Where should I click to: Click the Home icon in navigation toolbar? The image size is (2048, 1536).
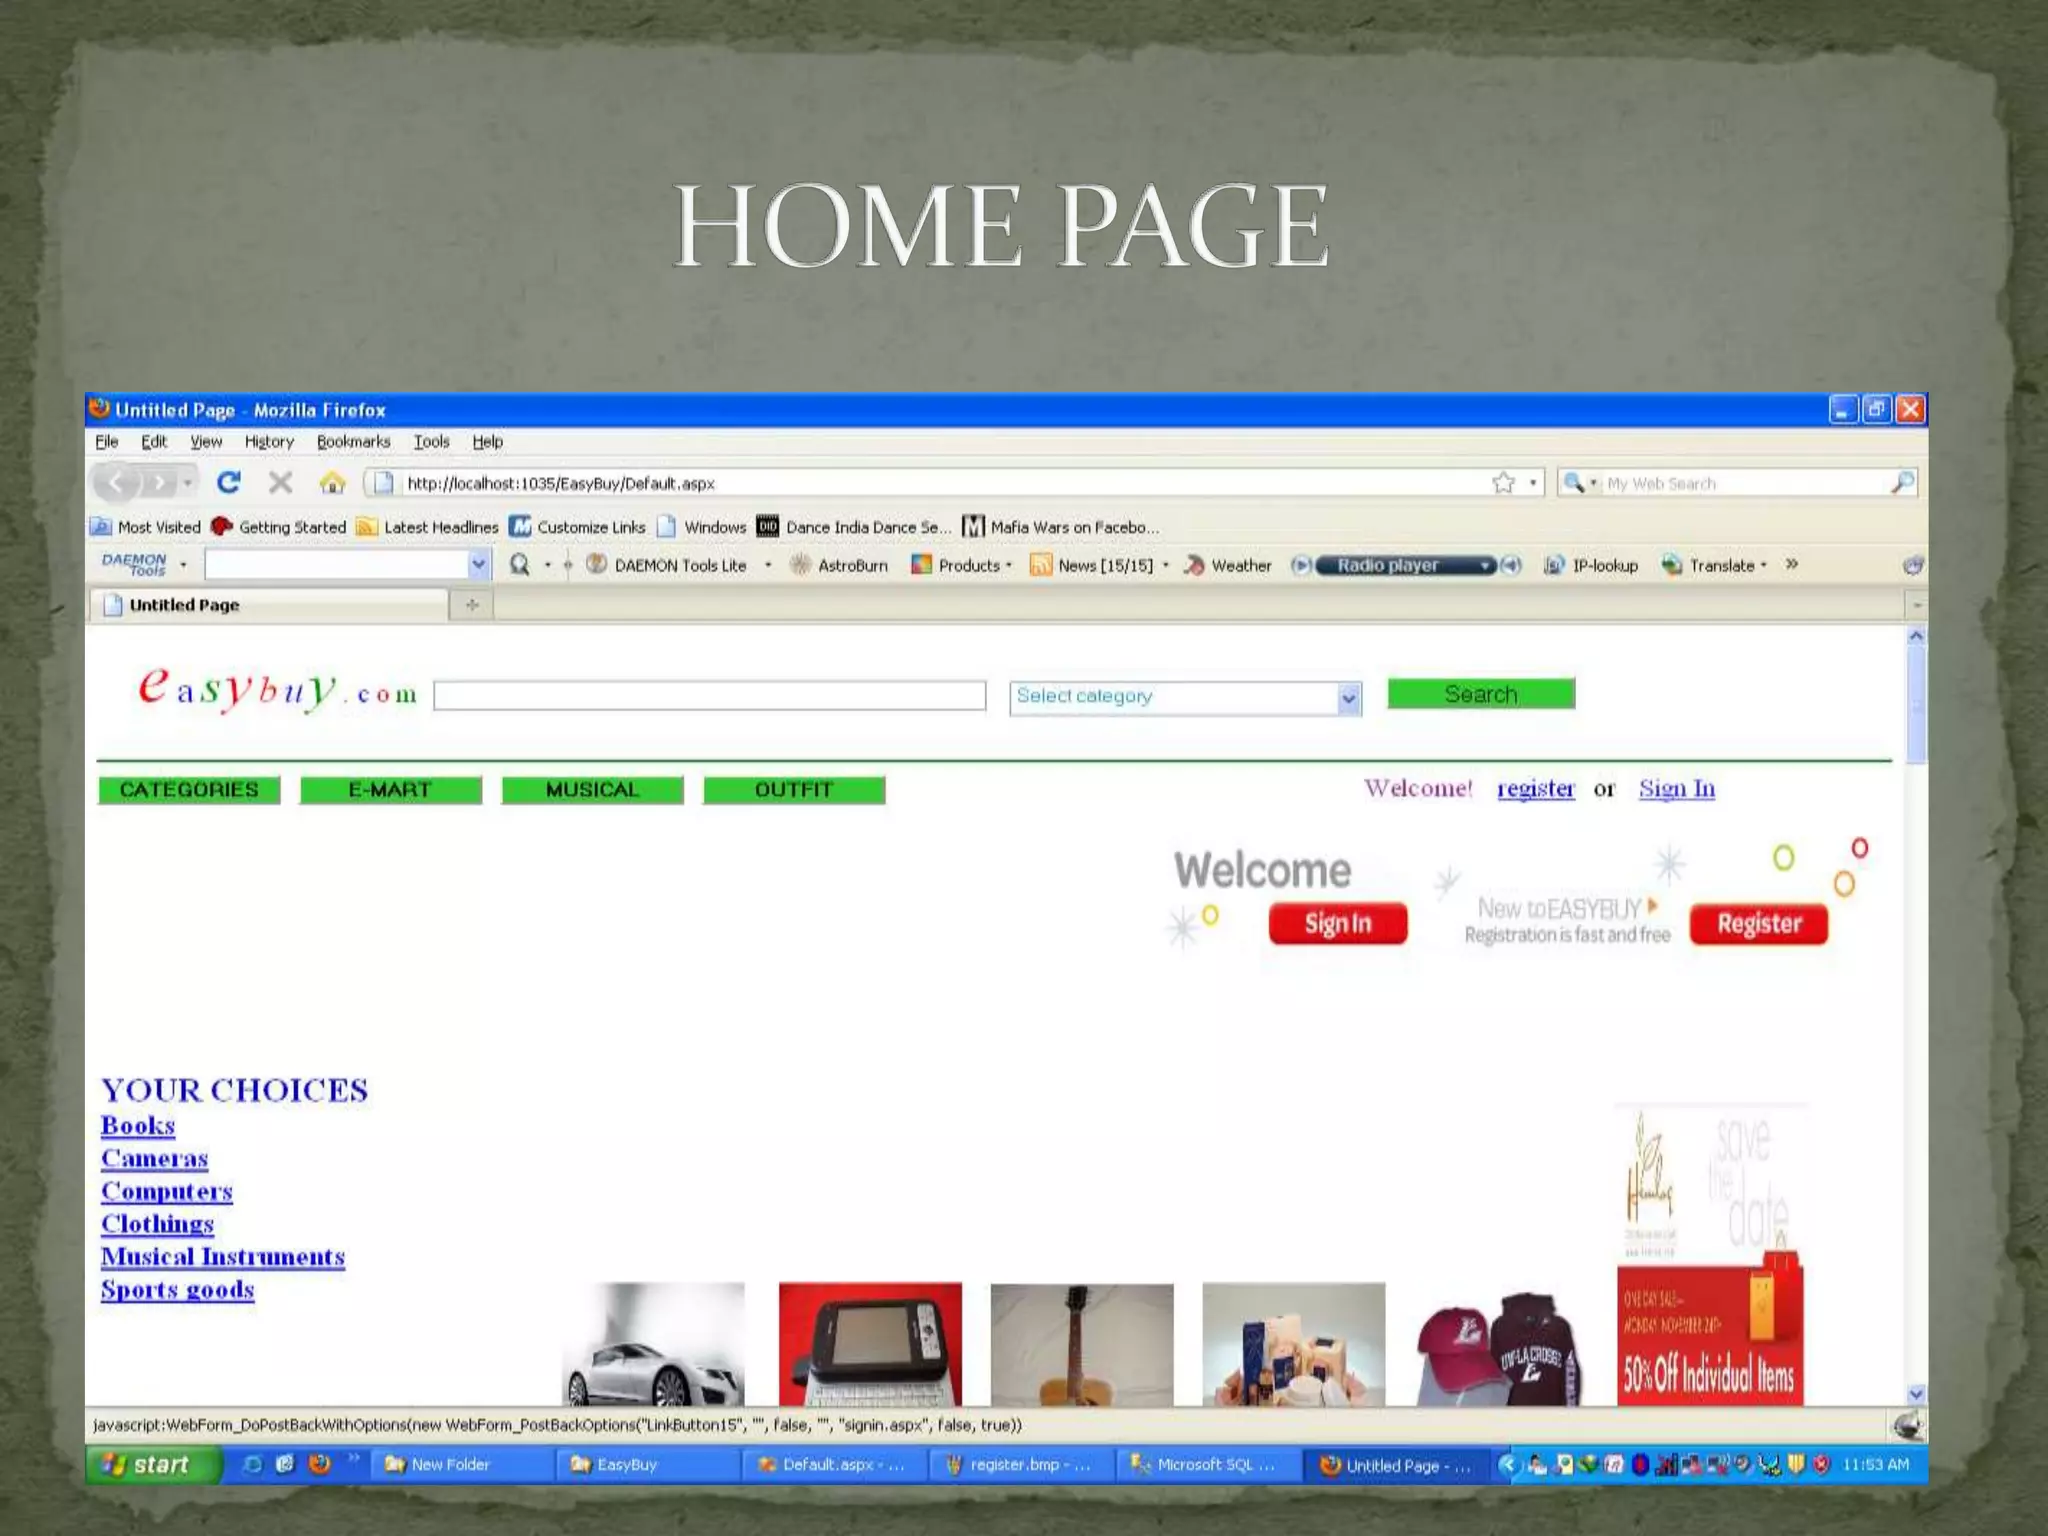click(332, 483)
